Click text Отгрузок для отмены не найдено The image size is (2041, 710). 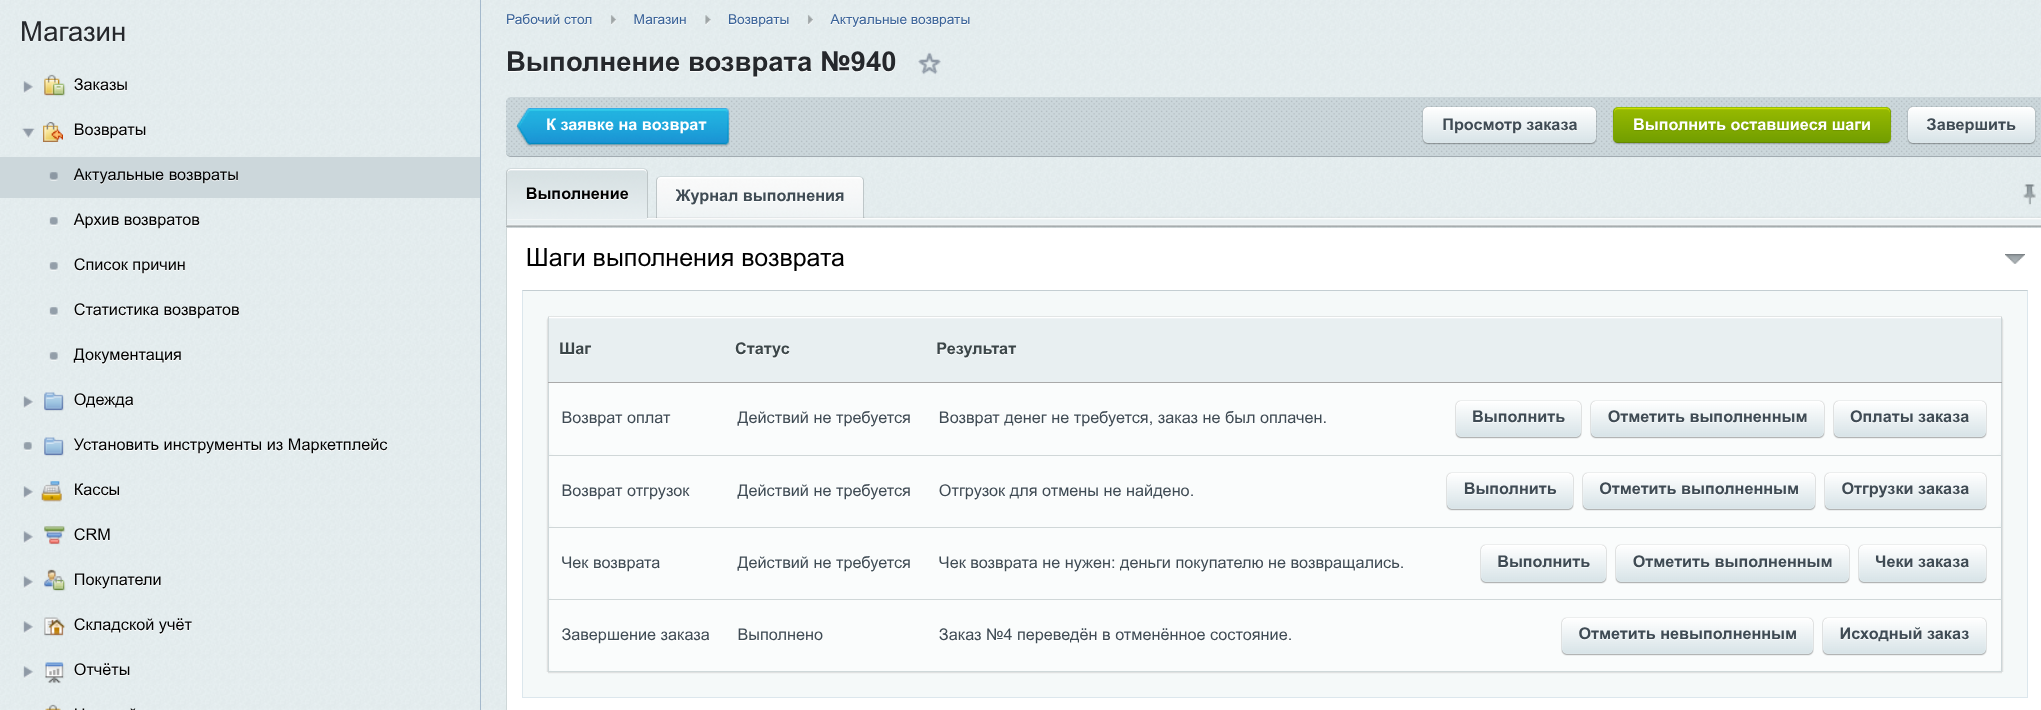pos(1066,491)
